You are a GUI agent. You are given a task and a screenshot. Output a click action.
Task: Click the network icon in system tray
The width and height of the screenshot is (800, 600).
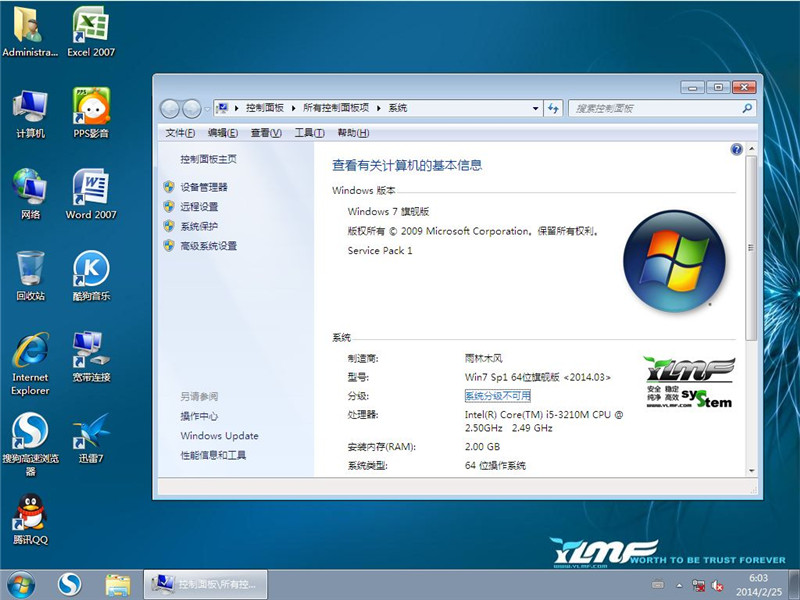[x=698, y=585]
